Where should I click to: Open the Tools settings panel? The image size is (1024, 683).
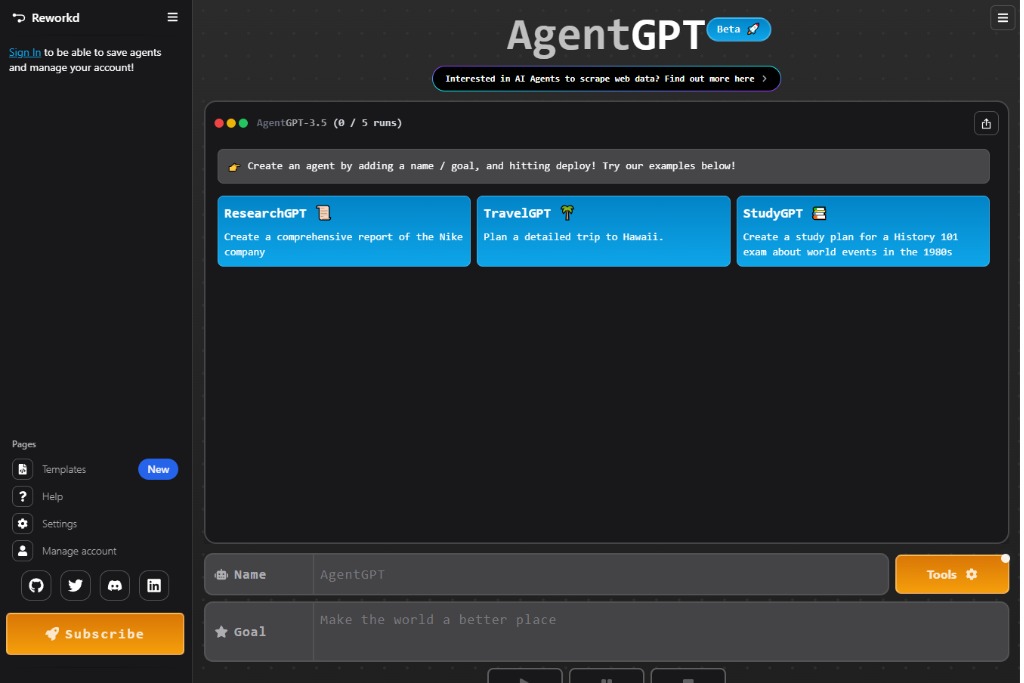click(951, 574)
